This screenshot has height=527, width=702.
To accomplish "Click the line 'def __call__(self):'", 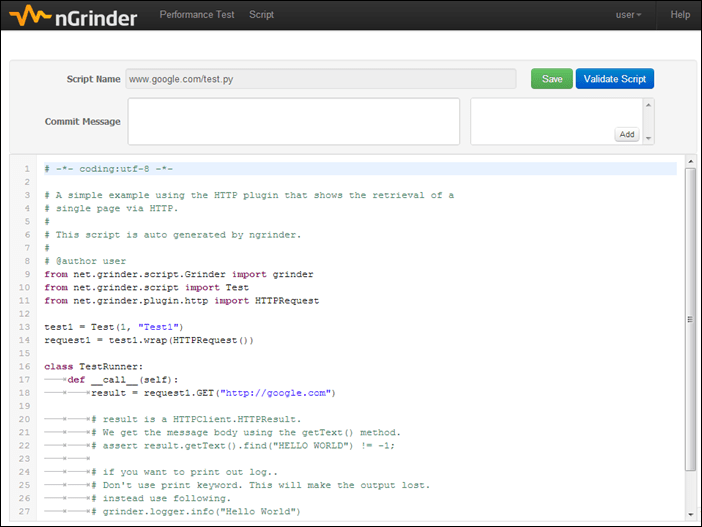I will point(123,380).
